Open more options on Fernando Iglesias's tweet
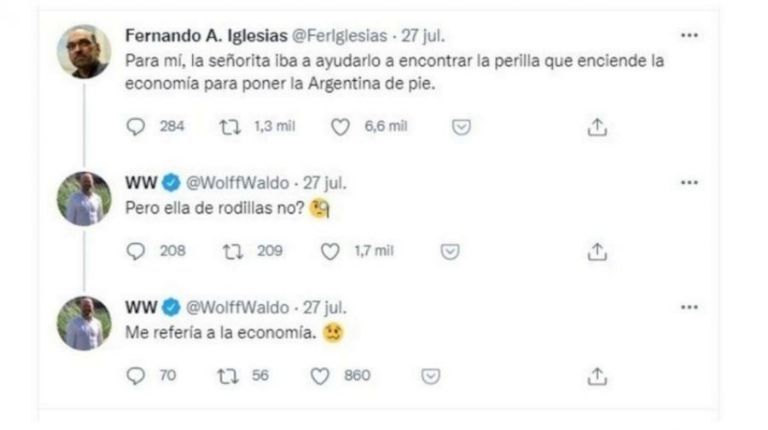The image size is (768, 430). (x=689, y=35)
